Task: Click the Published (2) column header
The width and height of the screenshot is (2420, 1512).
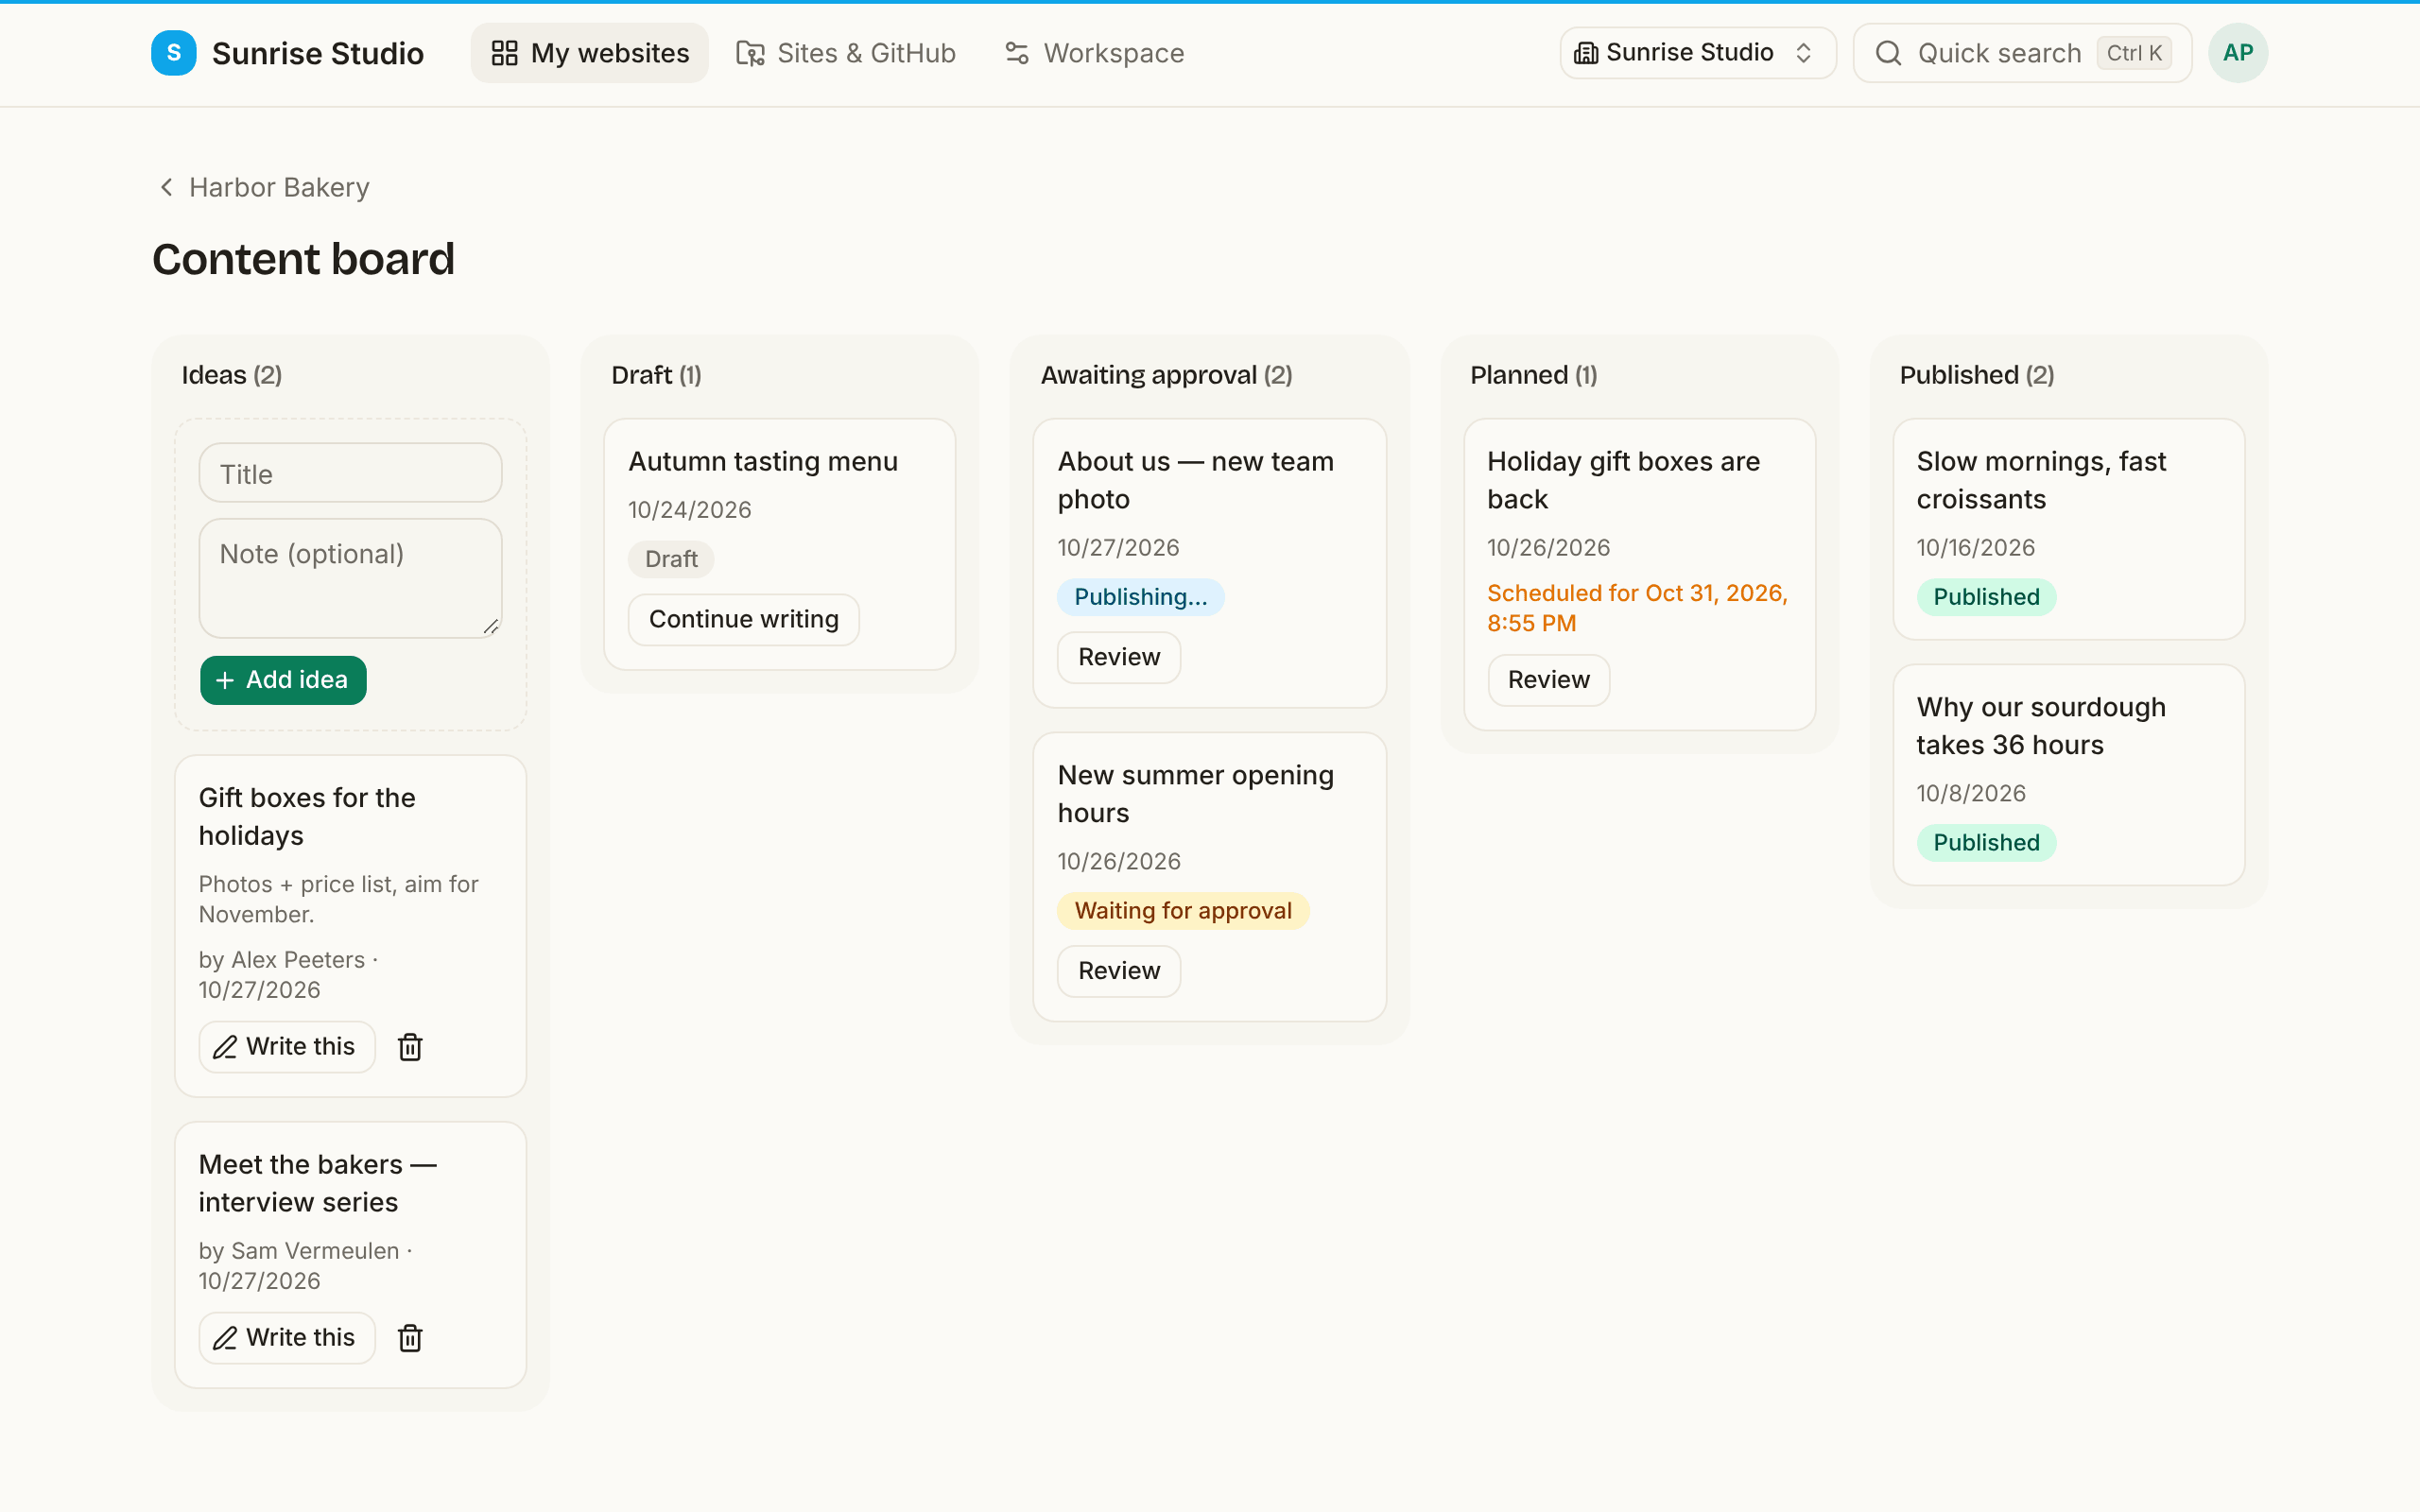Action: 1976,375
